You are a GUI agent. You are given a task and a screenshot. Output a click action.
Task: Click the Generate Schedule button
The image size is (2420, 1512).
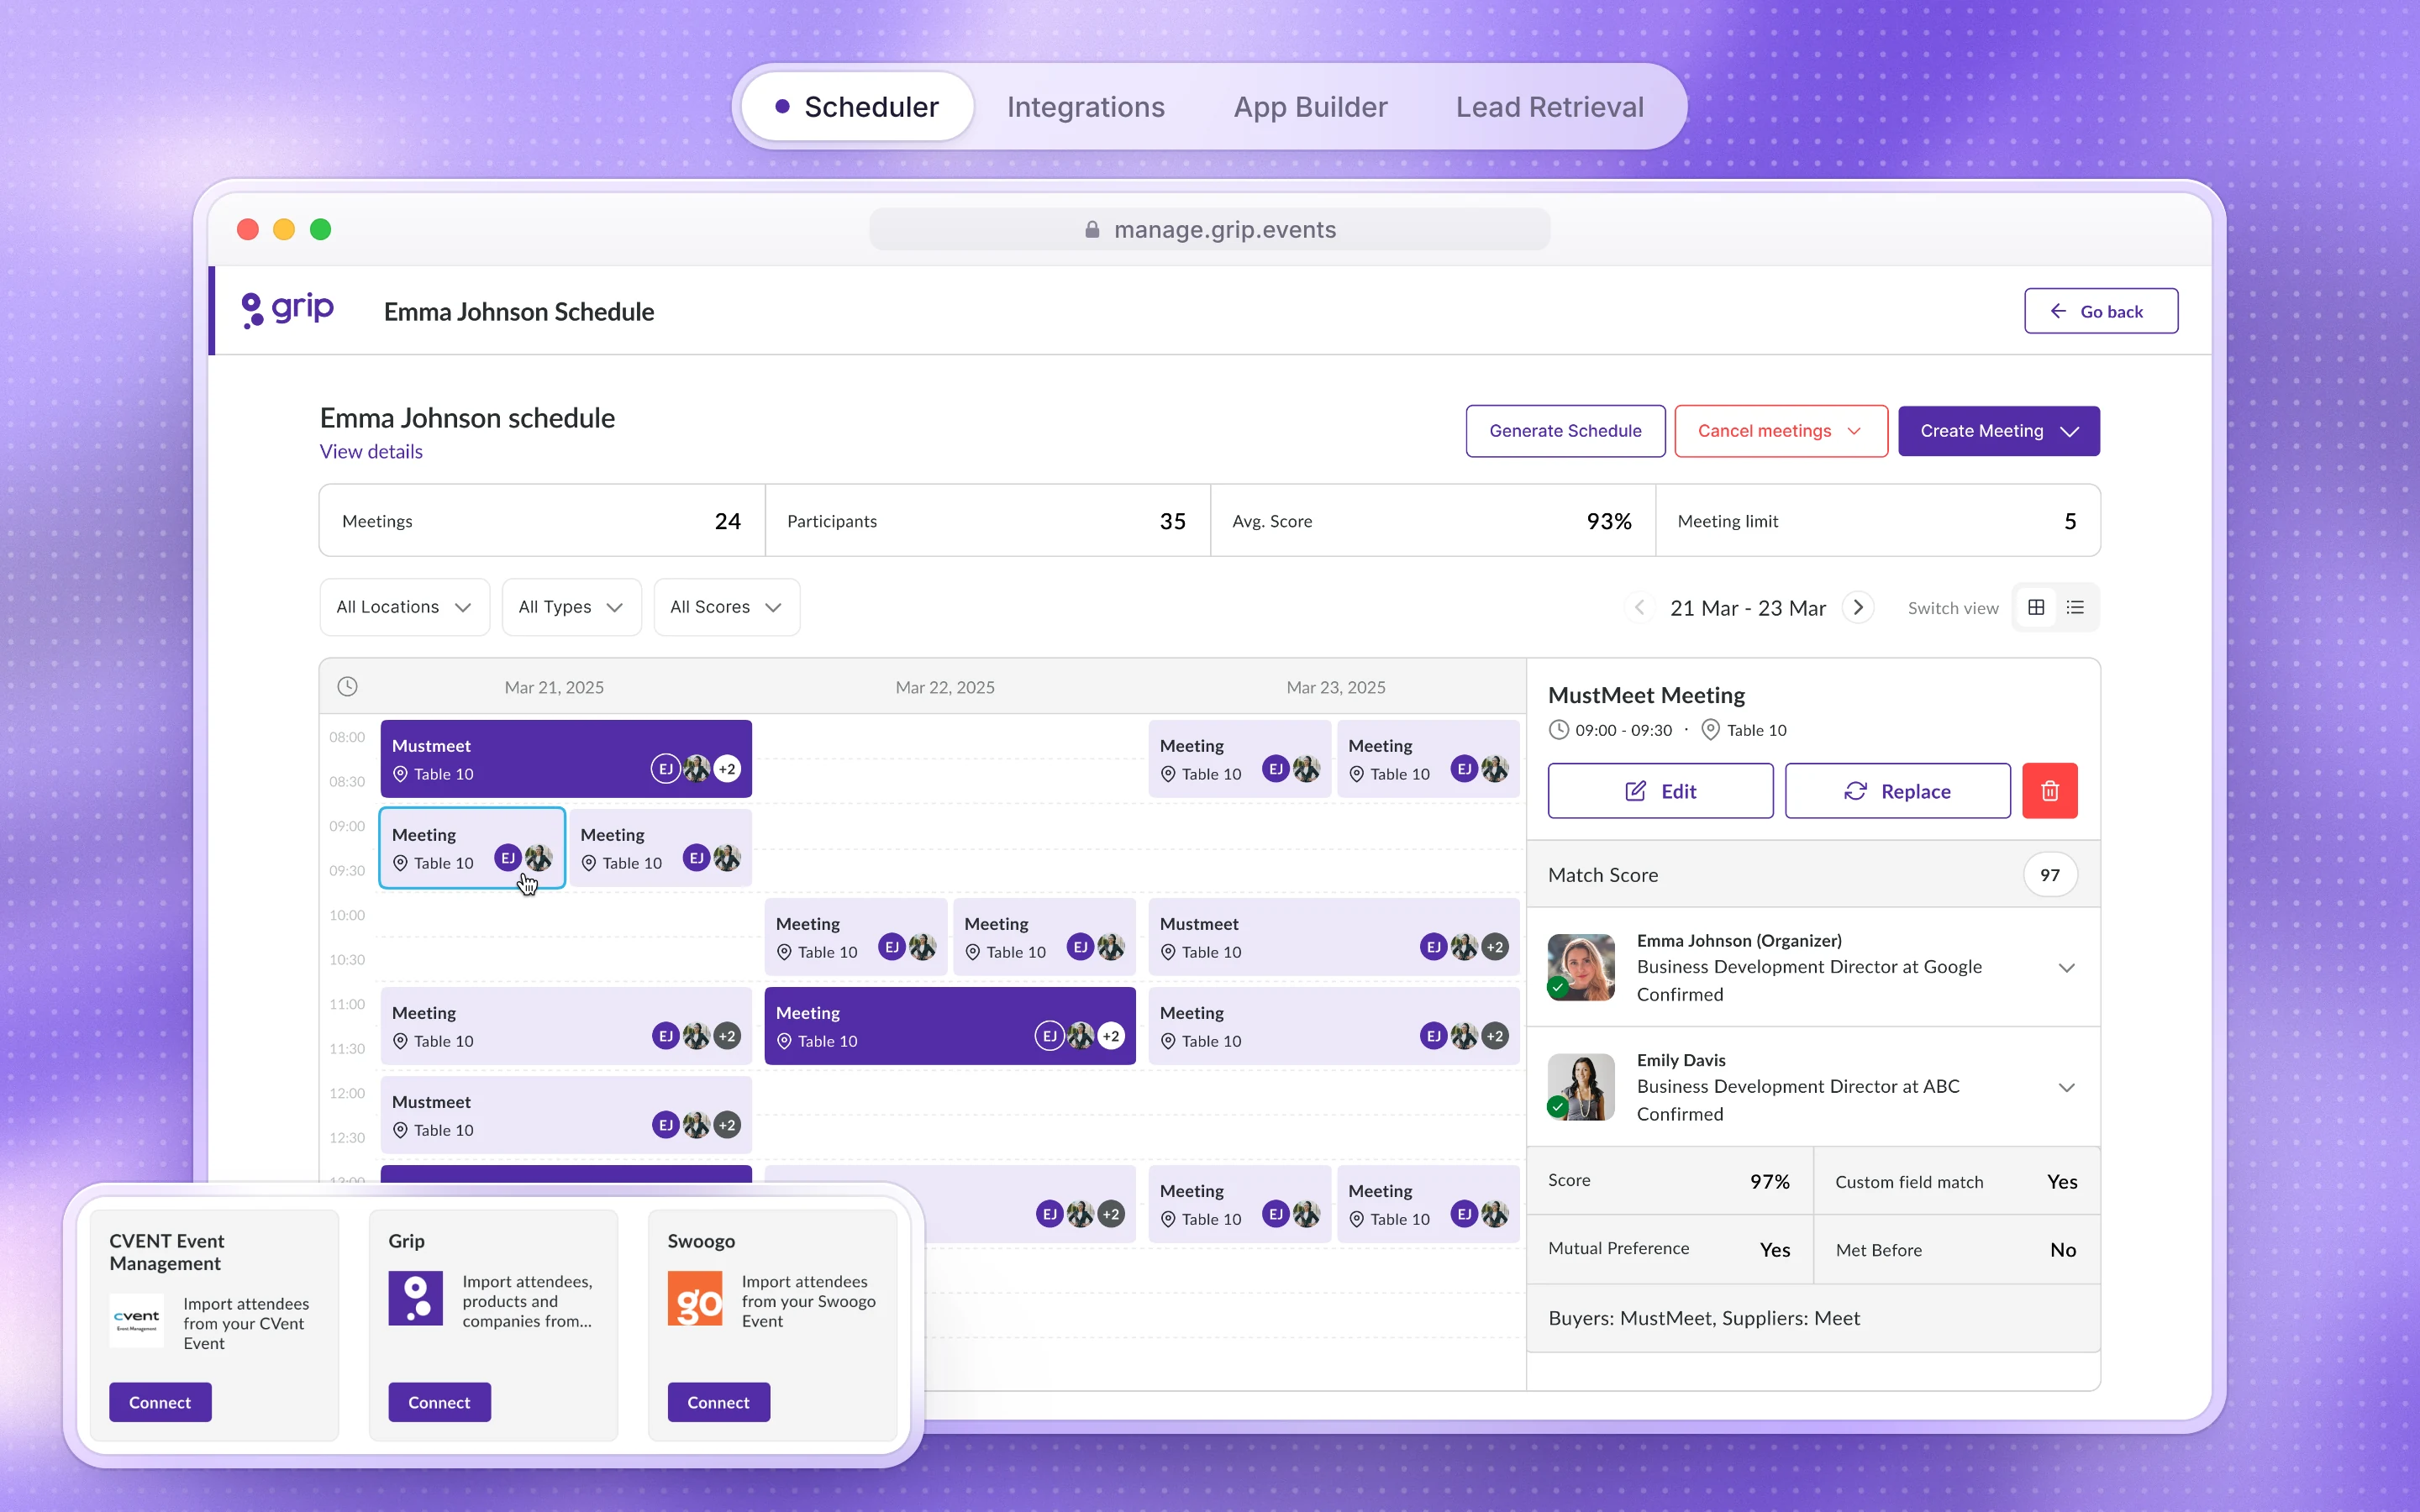[1565, 431]
